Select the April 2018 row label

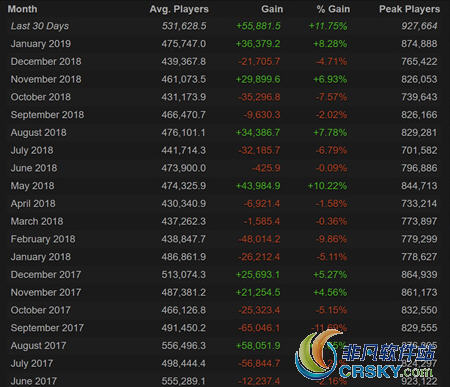click(x=33, y=204)
